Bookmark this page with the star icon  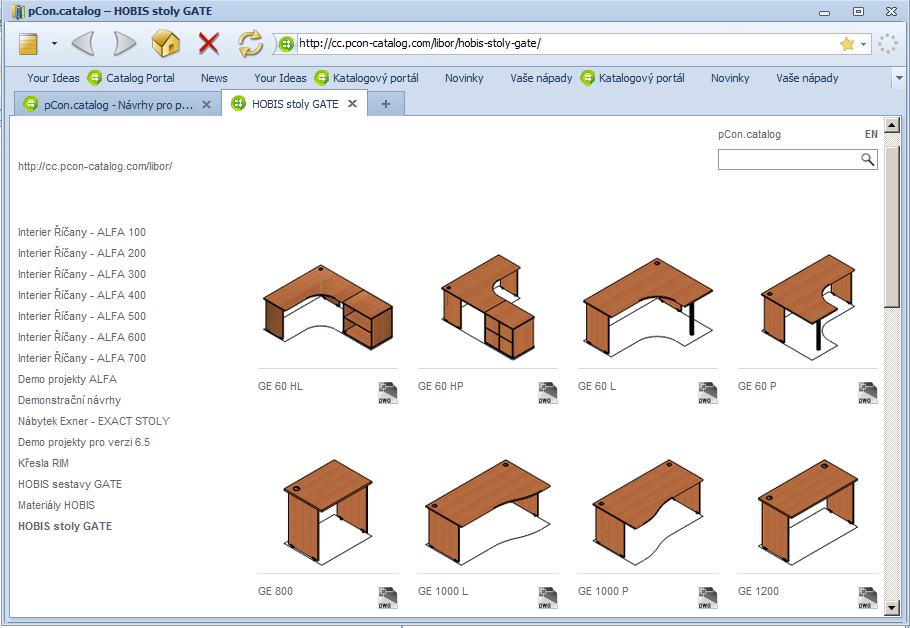pyautogui.click(x=847, y=44)
